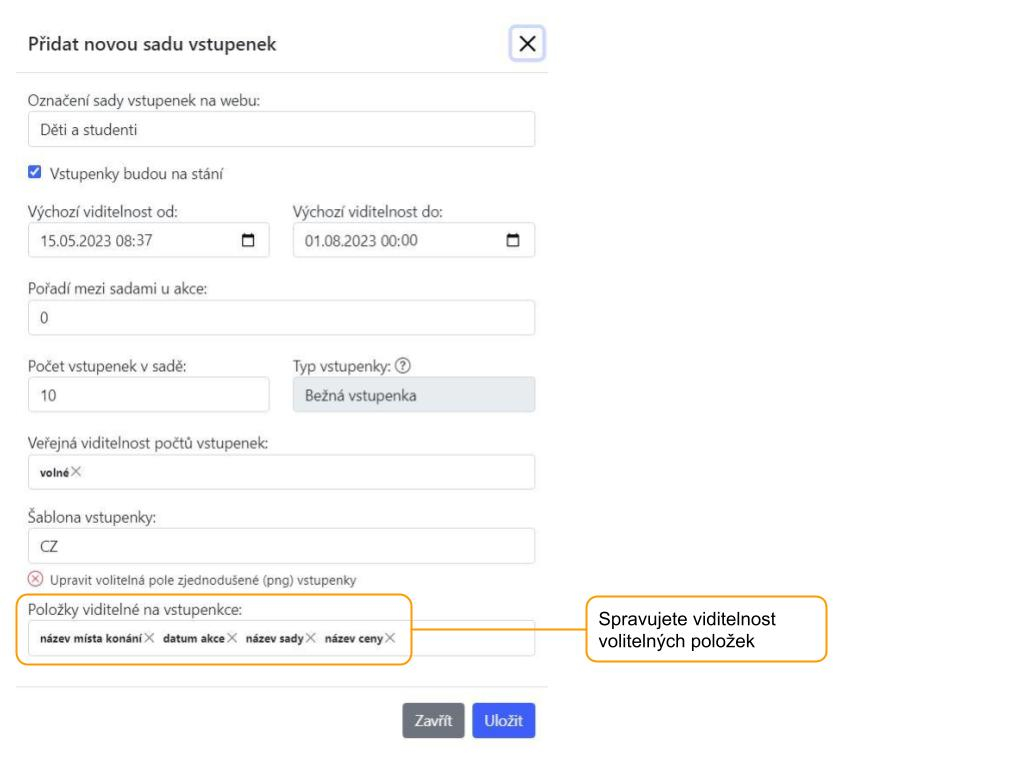Click the Uložit button
This screenshot has width=1024, height=768.
click(503, 721)
